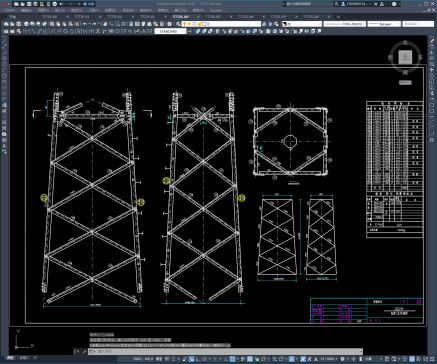Click the status bar Customization icon

433,359
